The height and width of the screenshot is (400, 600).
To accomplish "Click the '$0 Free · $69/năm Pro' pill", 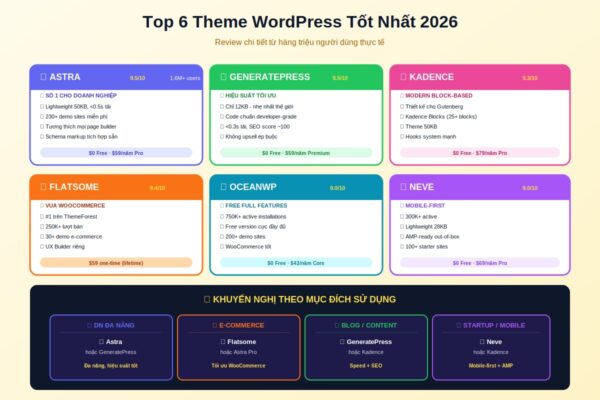I will (x=480, y=263).
